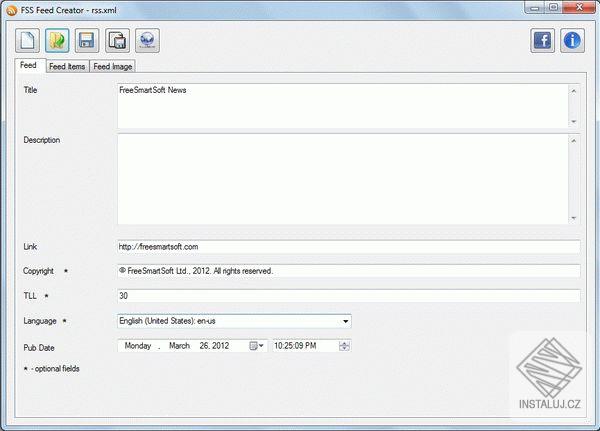Switch to the Feed Image tab

click(x=112, y=67)
